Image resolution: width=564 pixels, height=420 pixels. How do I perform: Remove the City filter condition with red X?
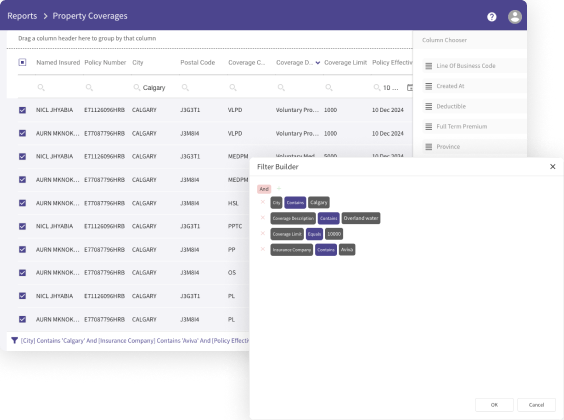click(x=263, y=202)
